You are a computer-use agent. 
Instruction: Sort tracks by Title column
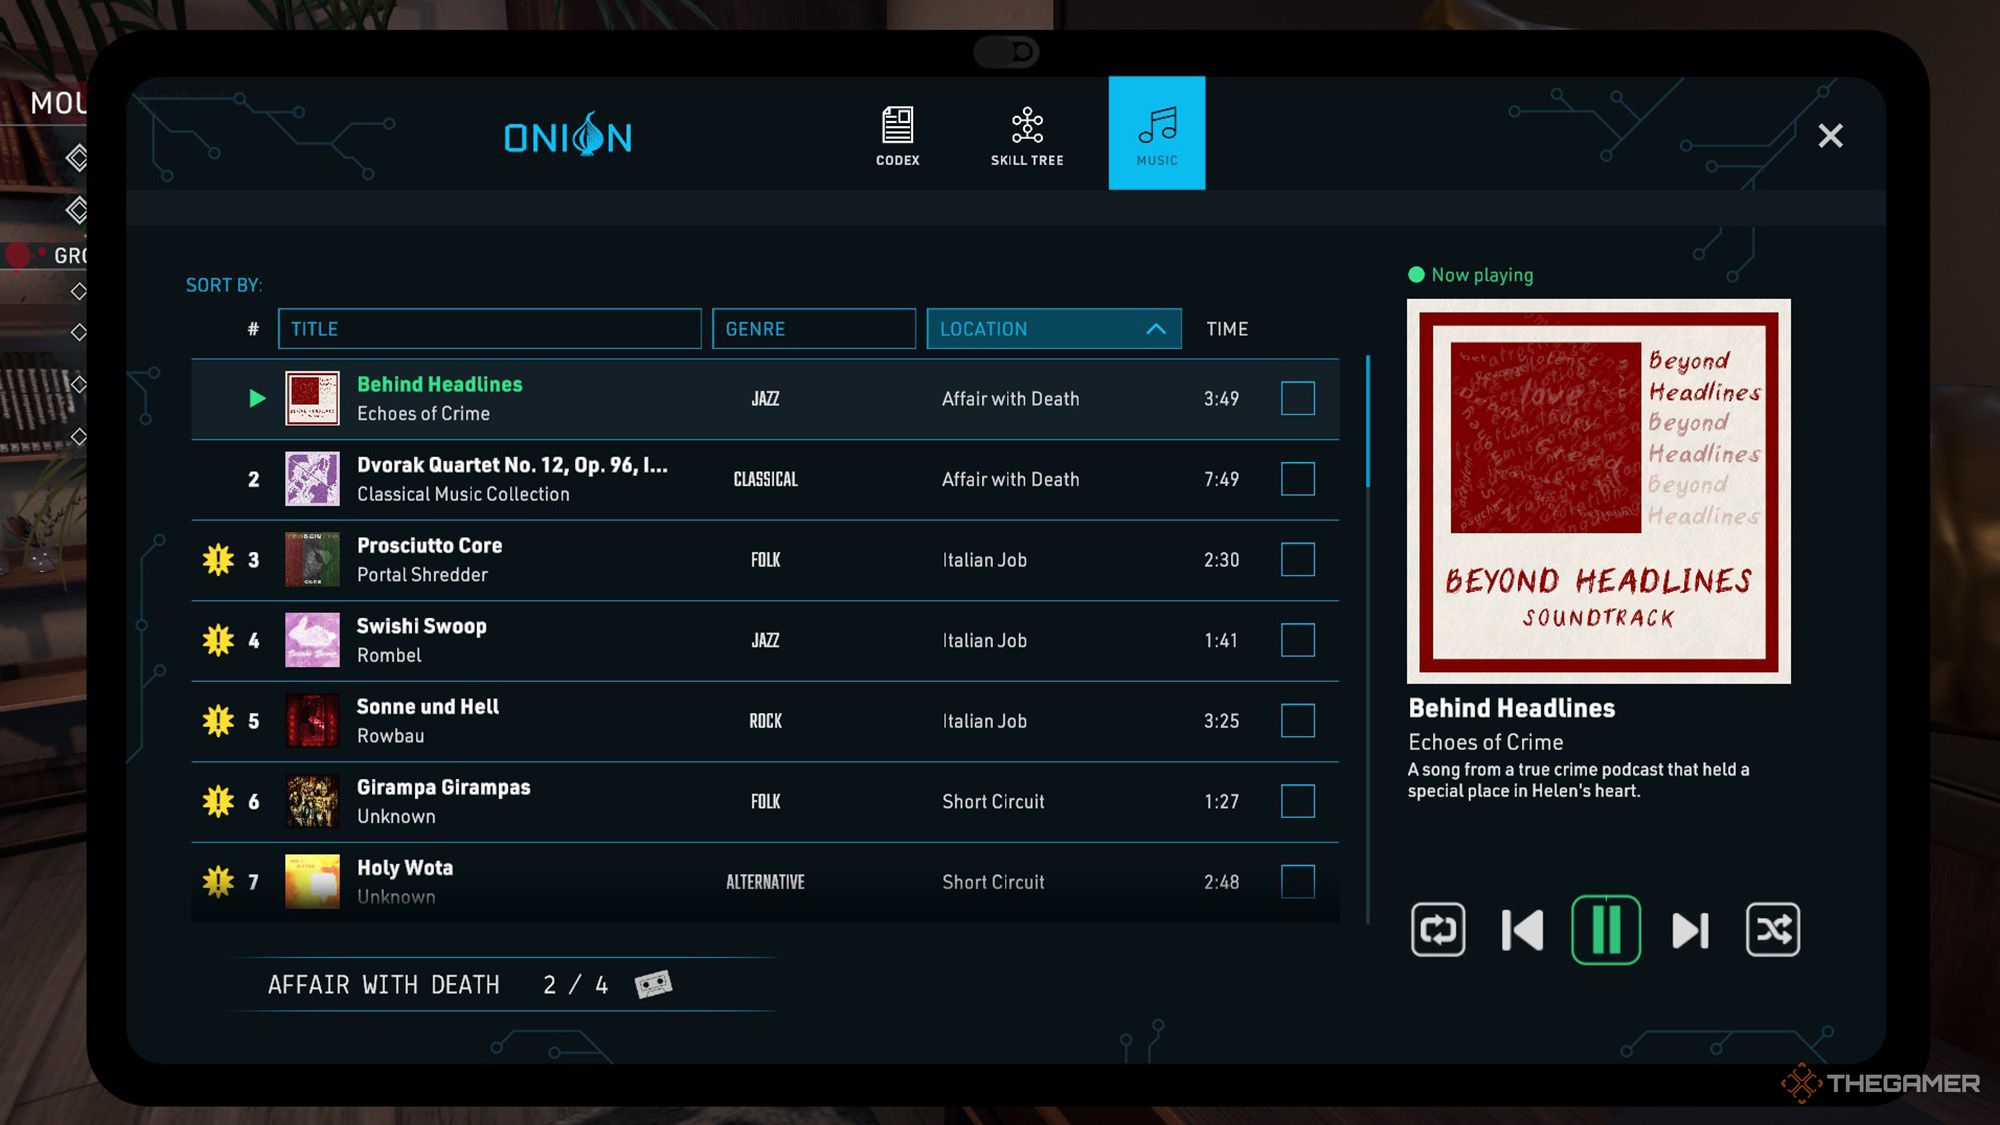[489, 328]
